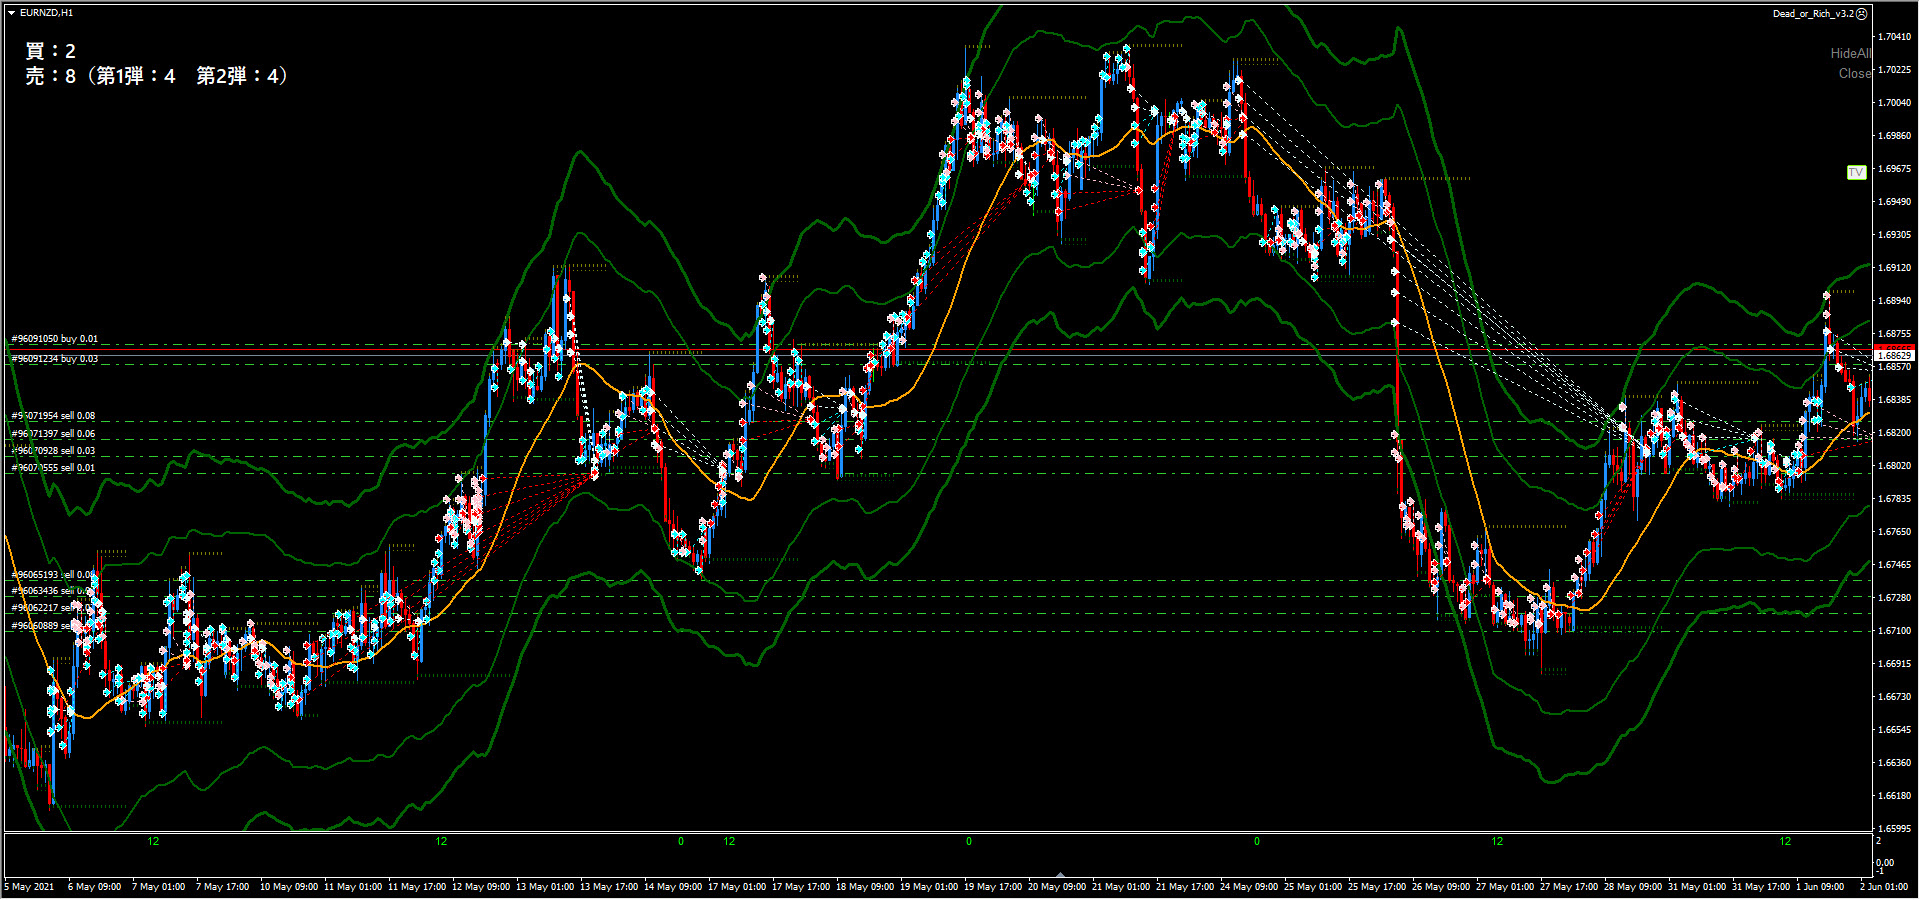Image resolution: width=1920 pixels, height=900 pixels.
Task: Select order #96060889 sell label
Action: click(53, 625)
